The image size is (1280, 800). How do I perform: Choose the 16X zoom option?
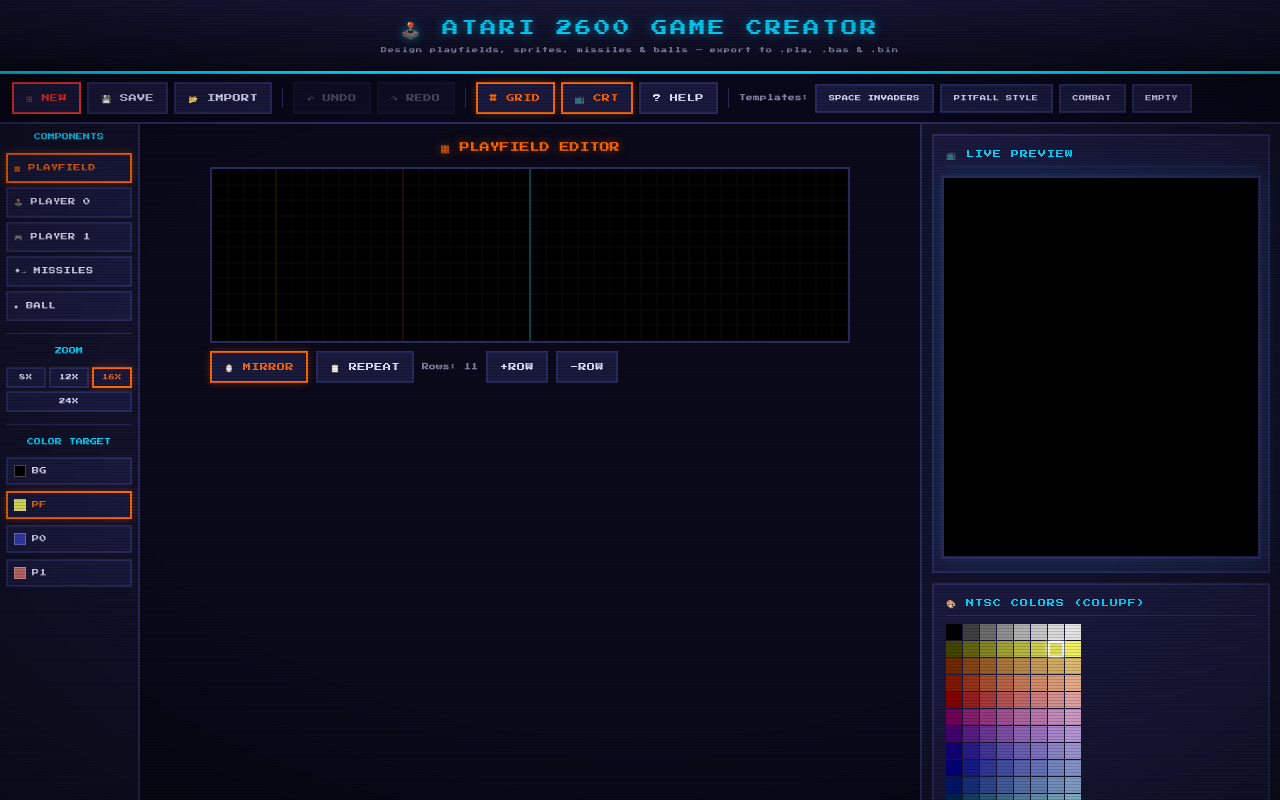pyautogui.click(x=112, y=377)
